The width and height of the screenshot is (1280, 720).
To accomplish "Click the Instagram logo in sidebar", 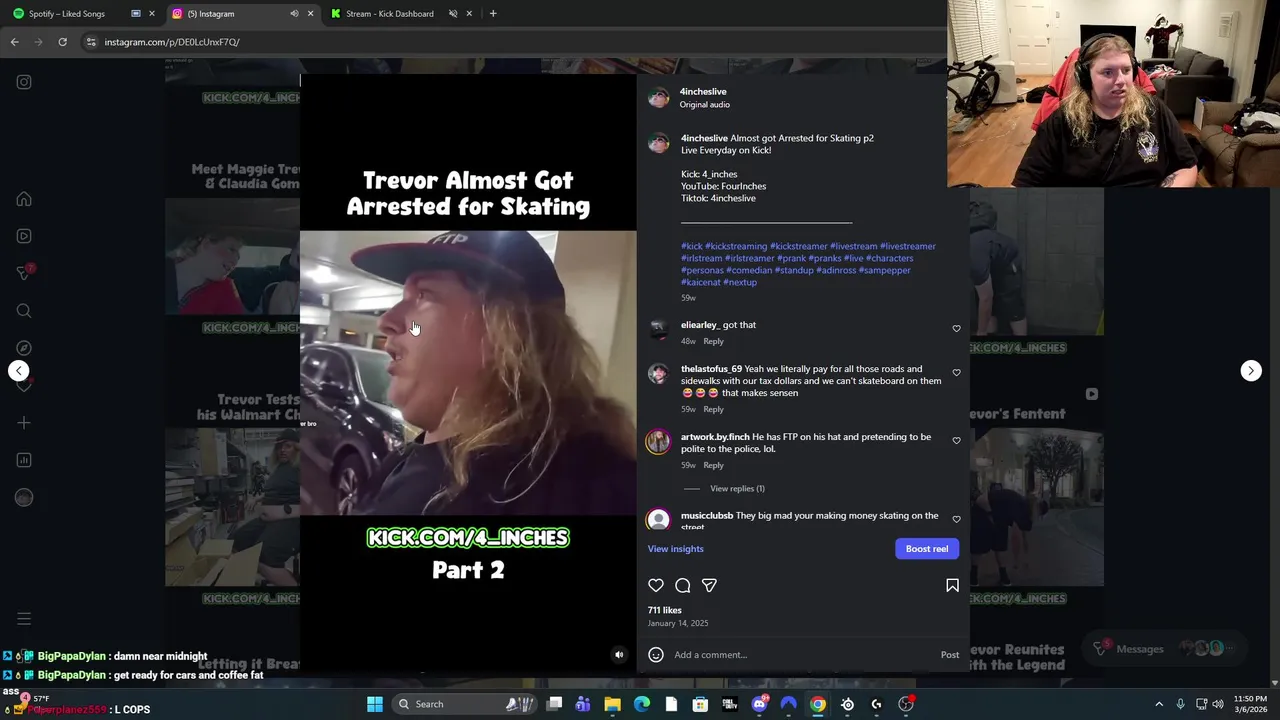I will 24,82.
